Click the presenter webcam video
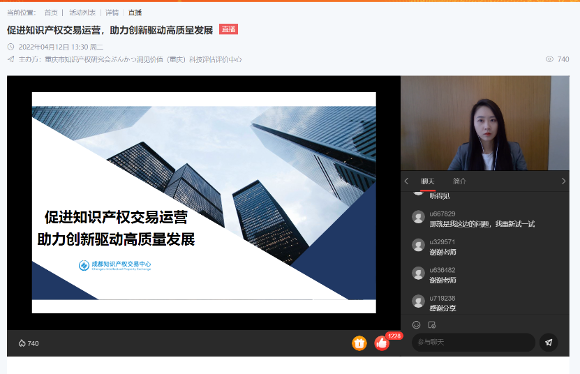580x374 pixels. (485, 123)
